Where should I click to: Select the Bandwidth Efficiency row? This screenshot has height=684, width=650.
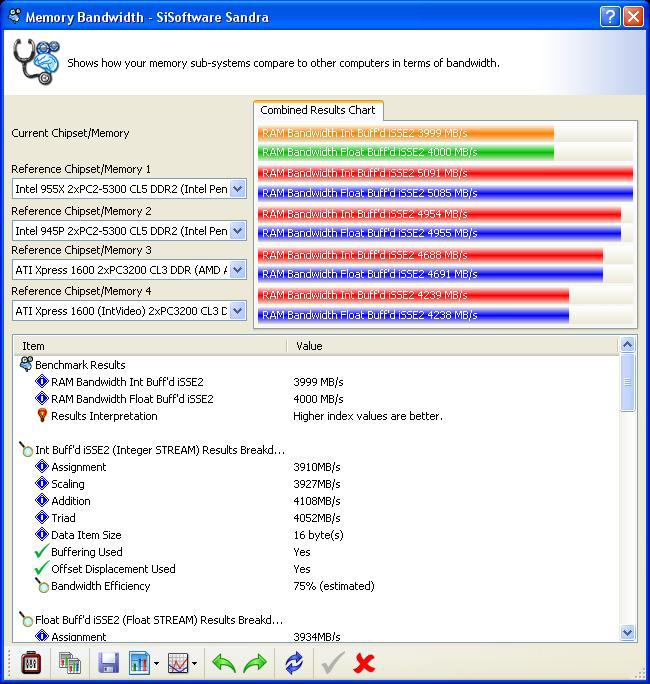tap(316, 586)
